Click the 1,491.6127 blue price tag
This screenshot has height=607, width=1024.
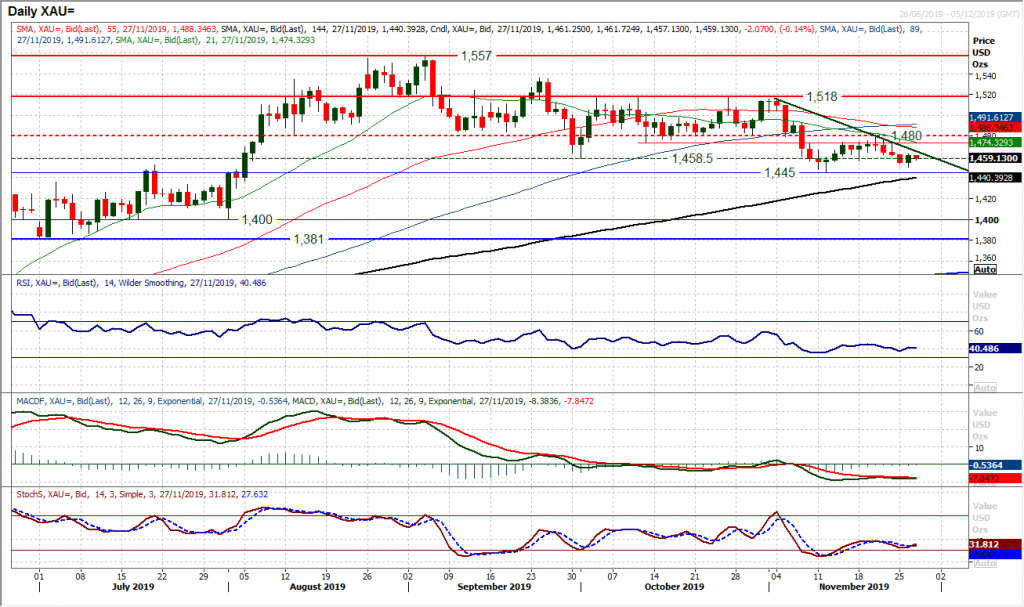(990, 118)
